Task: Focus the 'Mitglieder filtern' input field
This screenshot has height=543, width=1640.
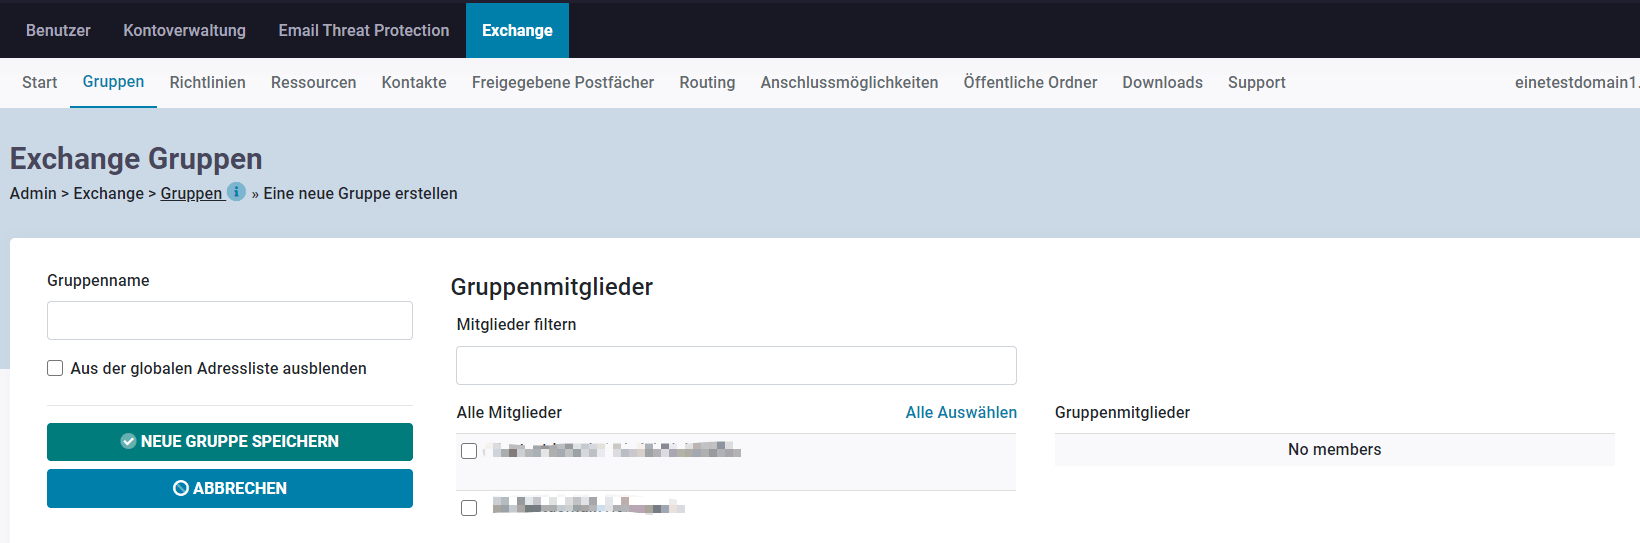Action: tap(736, 366)
